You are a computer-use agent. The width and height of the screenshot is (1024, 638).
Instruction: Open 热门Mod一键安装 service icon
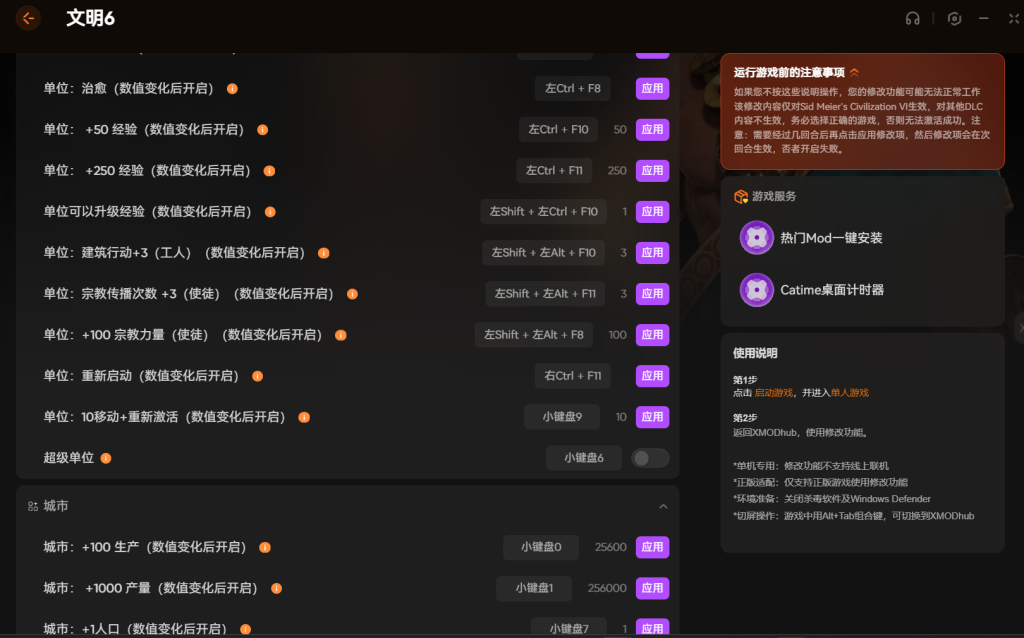(x=757, y=238)
